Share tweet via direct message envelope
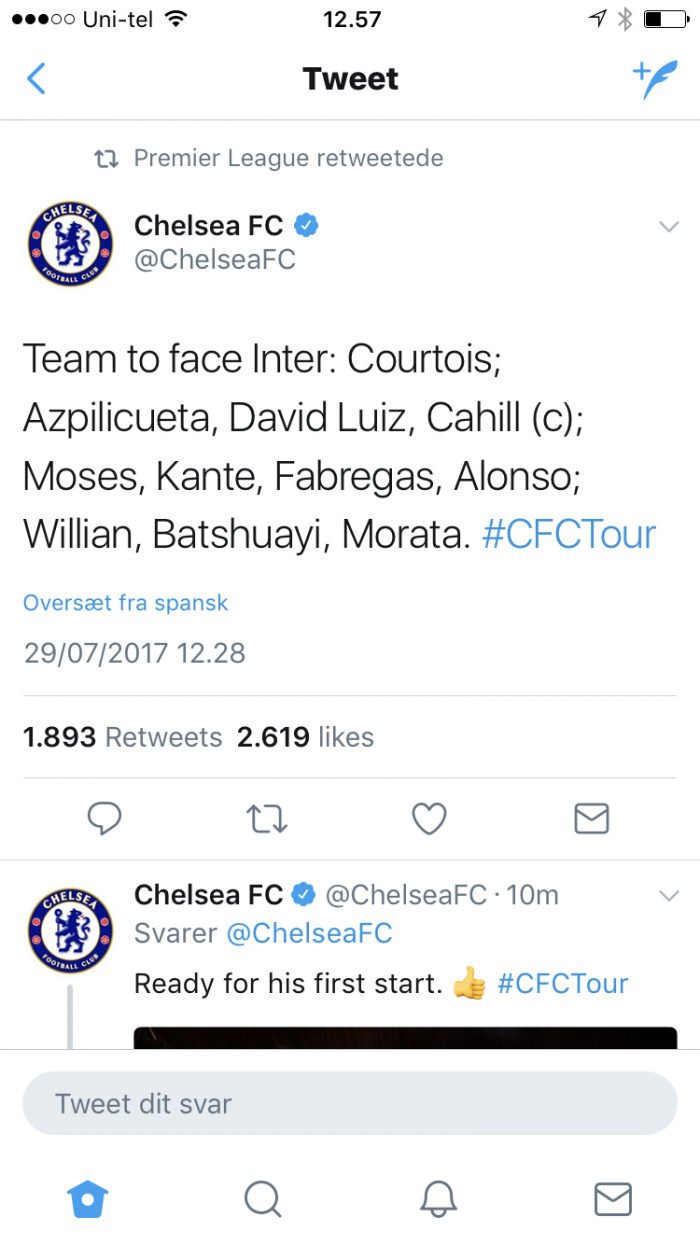This screenshot has width=700, height=1245. (x=592, y=819)
